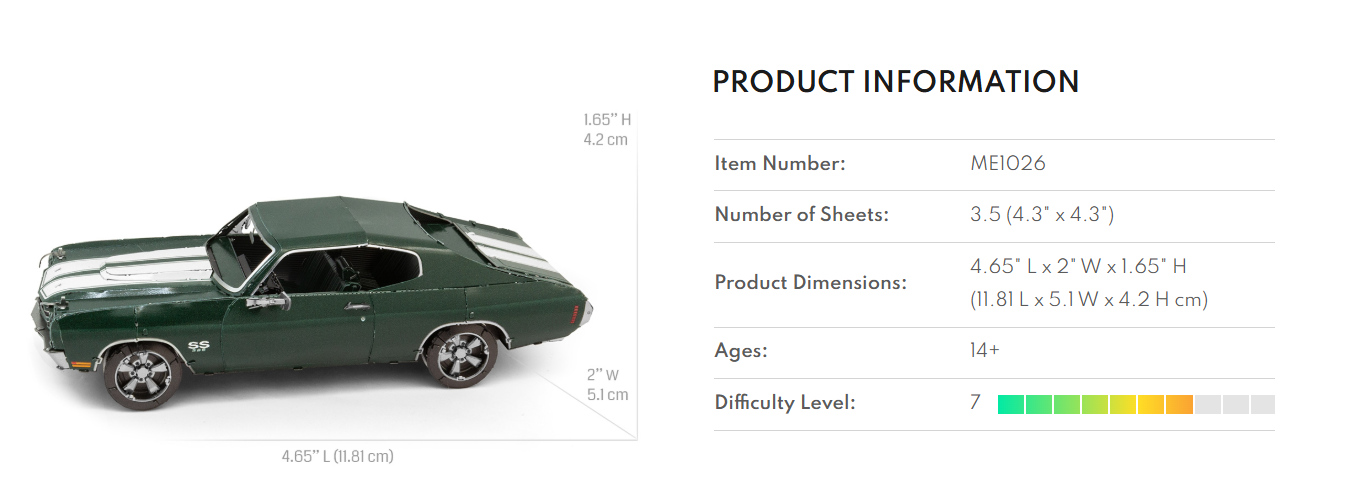
Task: Click the Item Number label
Action: coord(780,164)
